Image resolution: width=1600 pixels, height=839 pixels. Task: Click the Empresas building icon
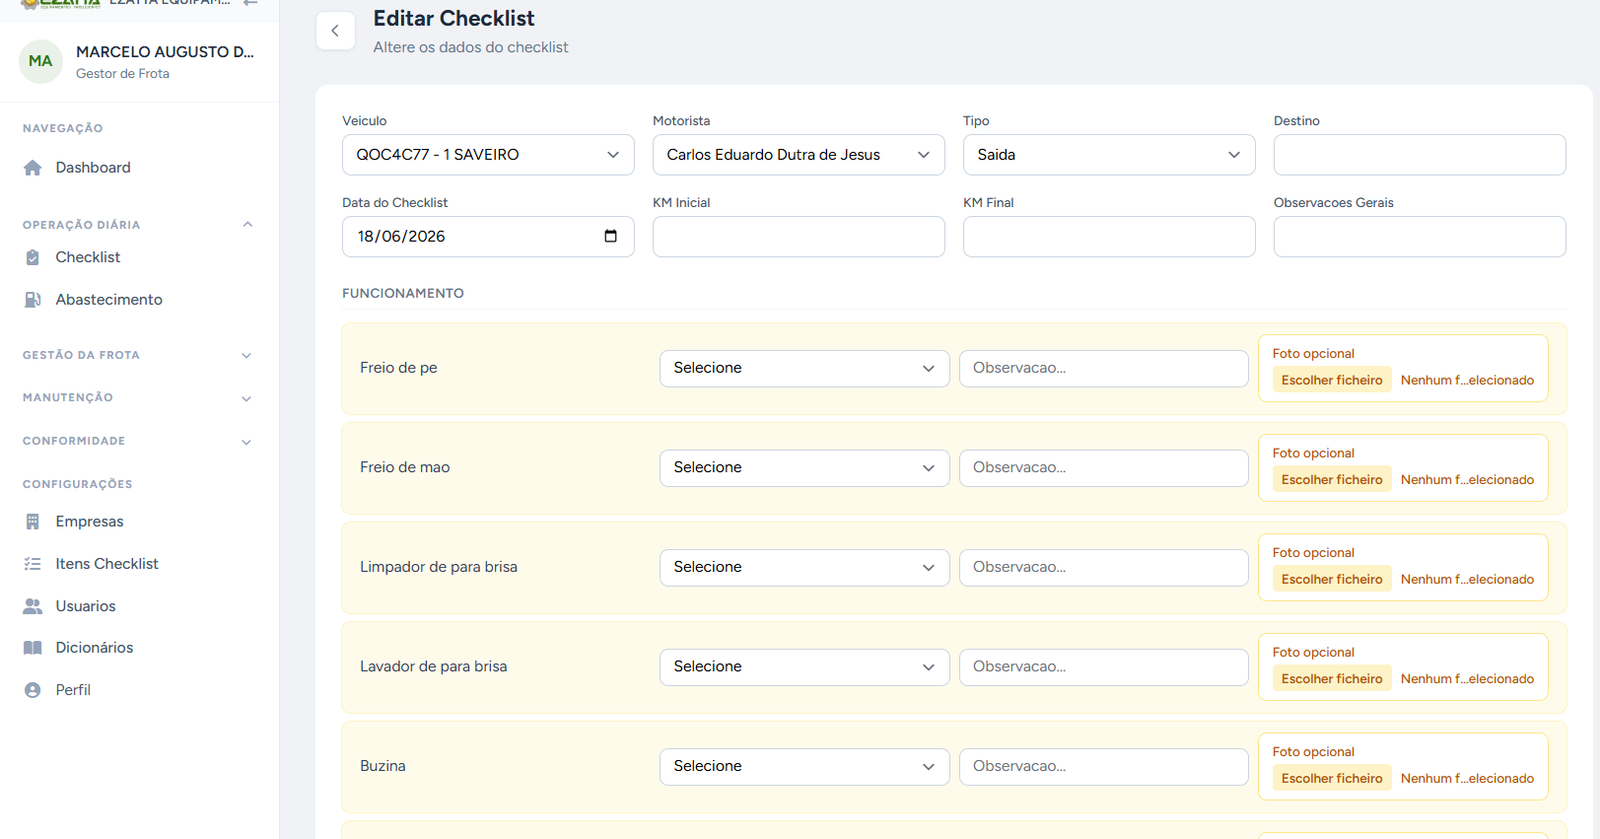(33, 522)
